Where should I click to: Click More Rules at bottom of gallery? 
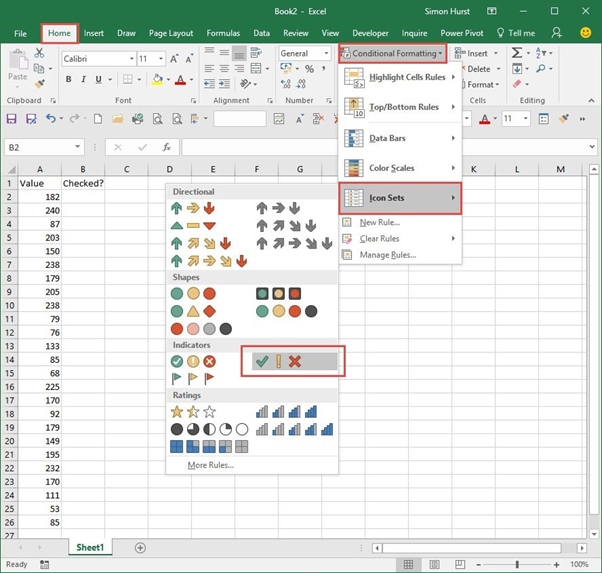tap(210, 465)
